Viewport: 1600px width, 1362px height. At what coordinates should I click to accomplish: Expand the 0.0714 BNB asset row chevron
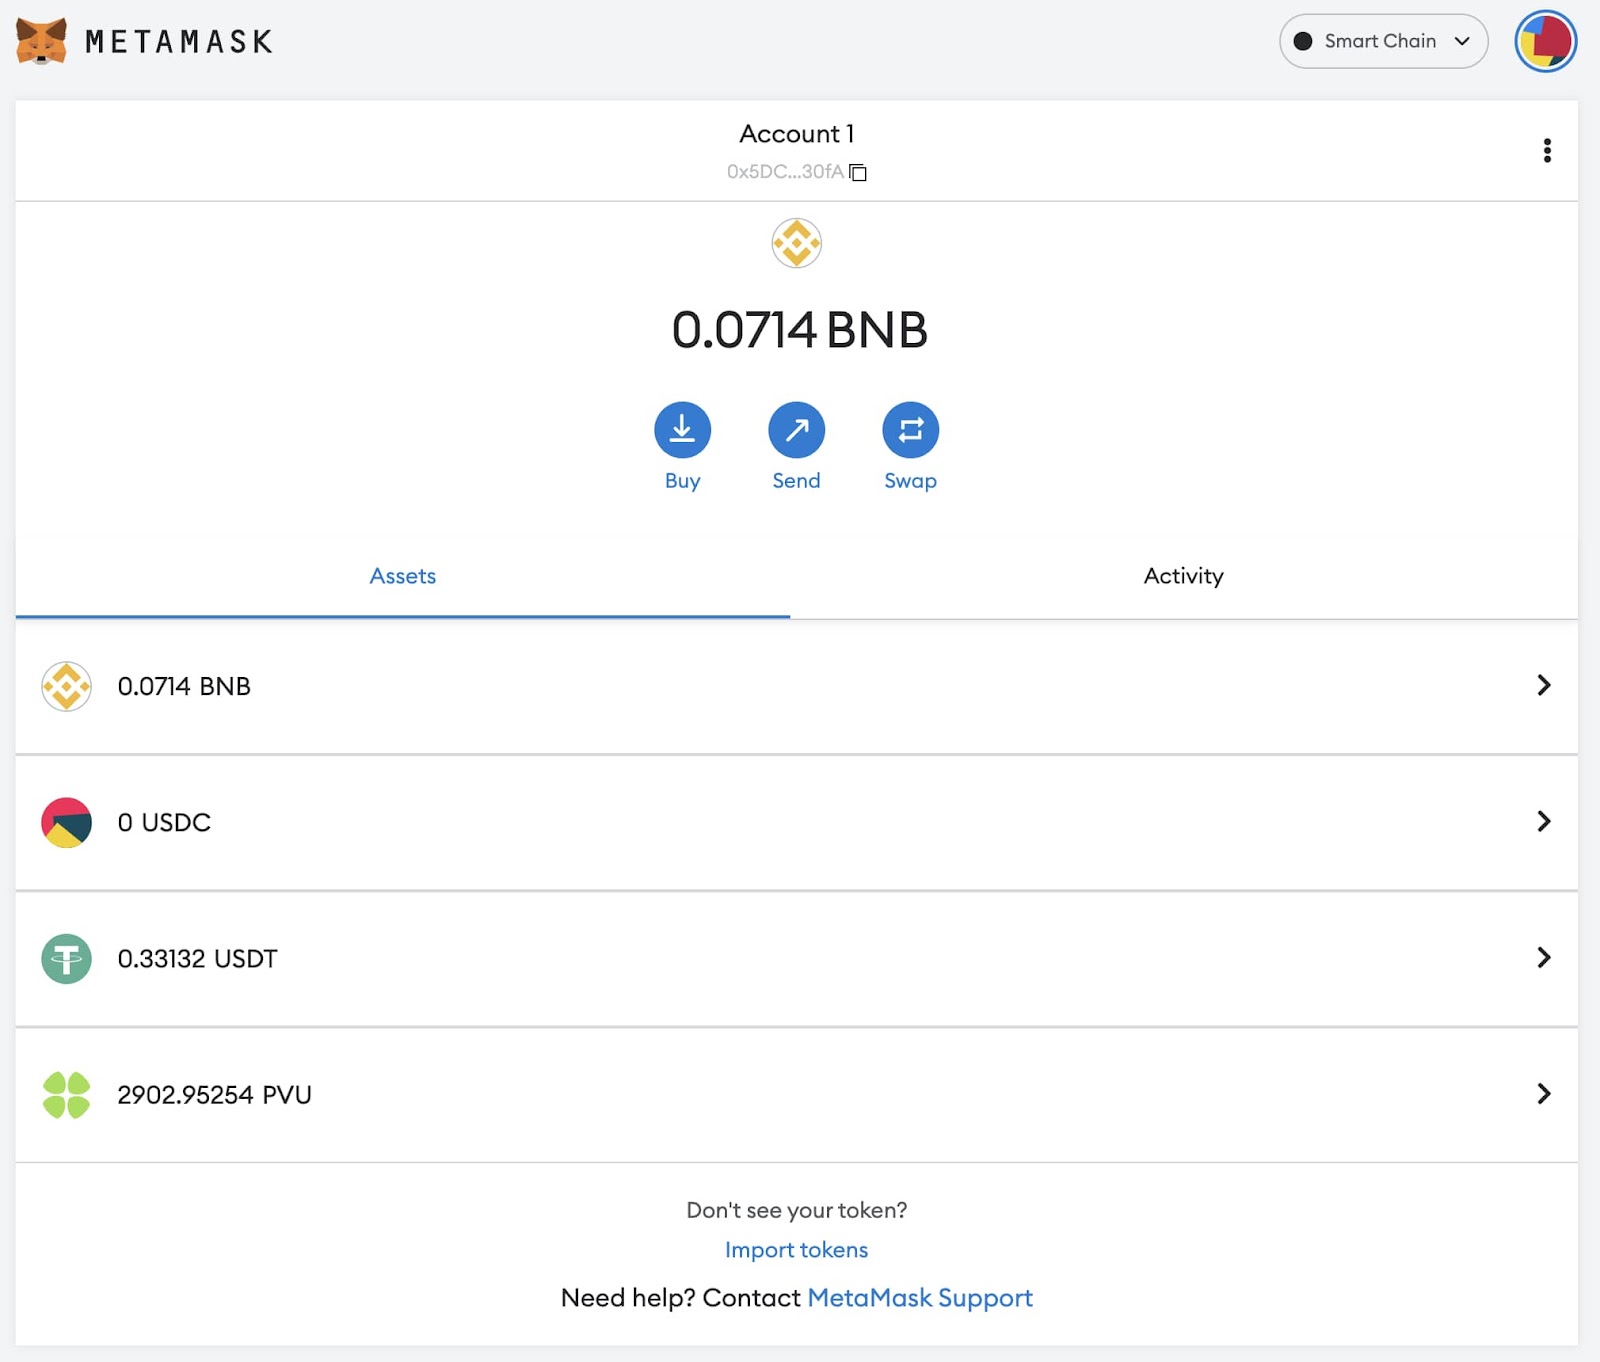(1544, 685)
